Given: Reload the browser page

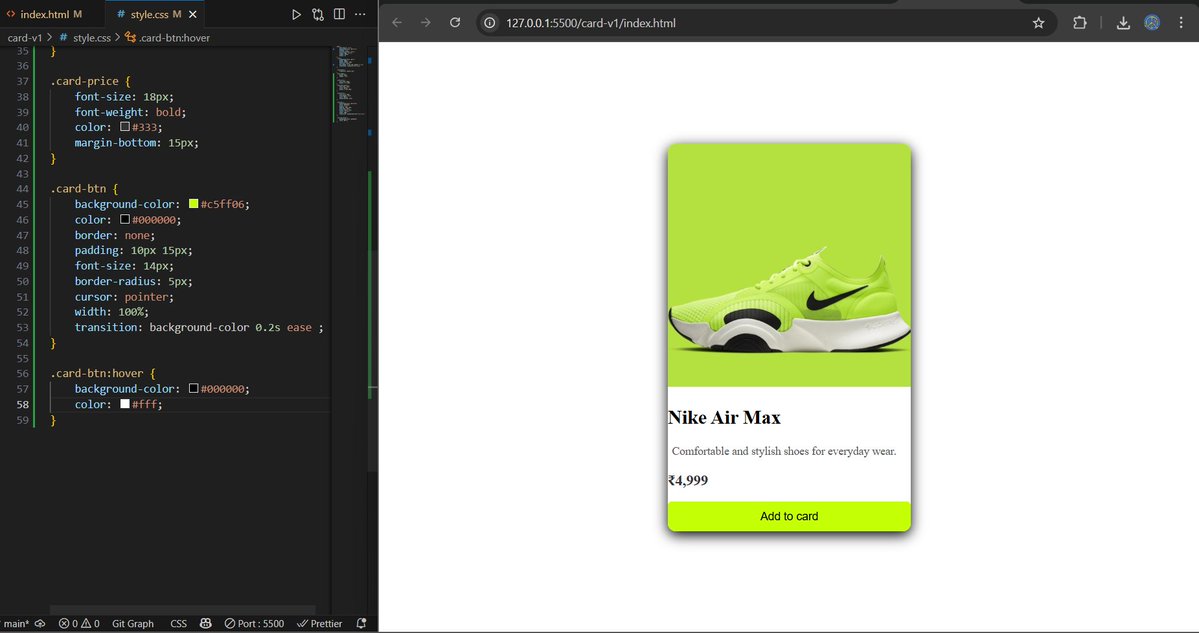Looking at the screenshot, I should 455,23.
